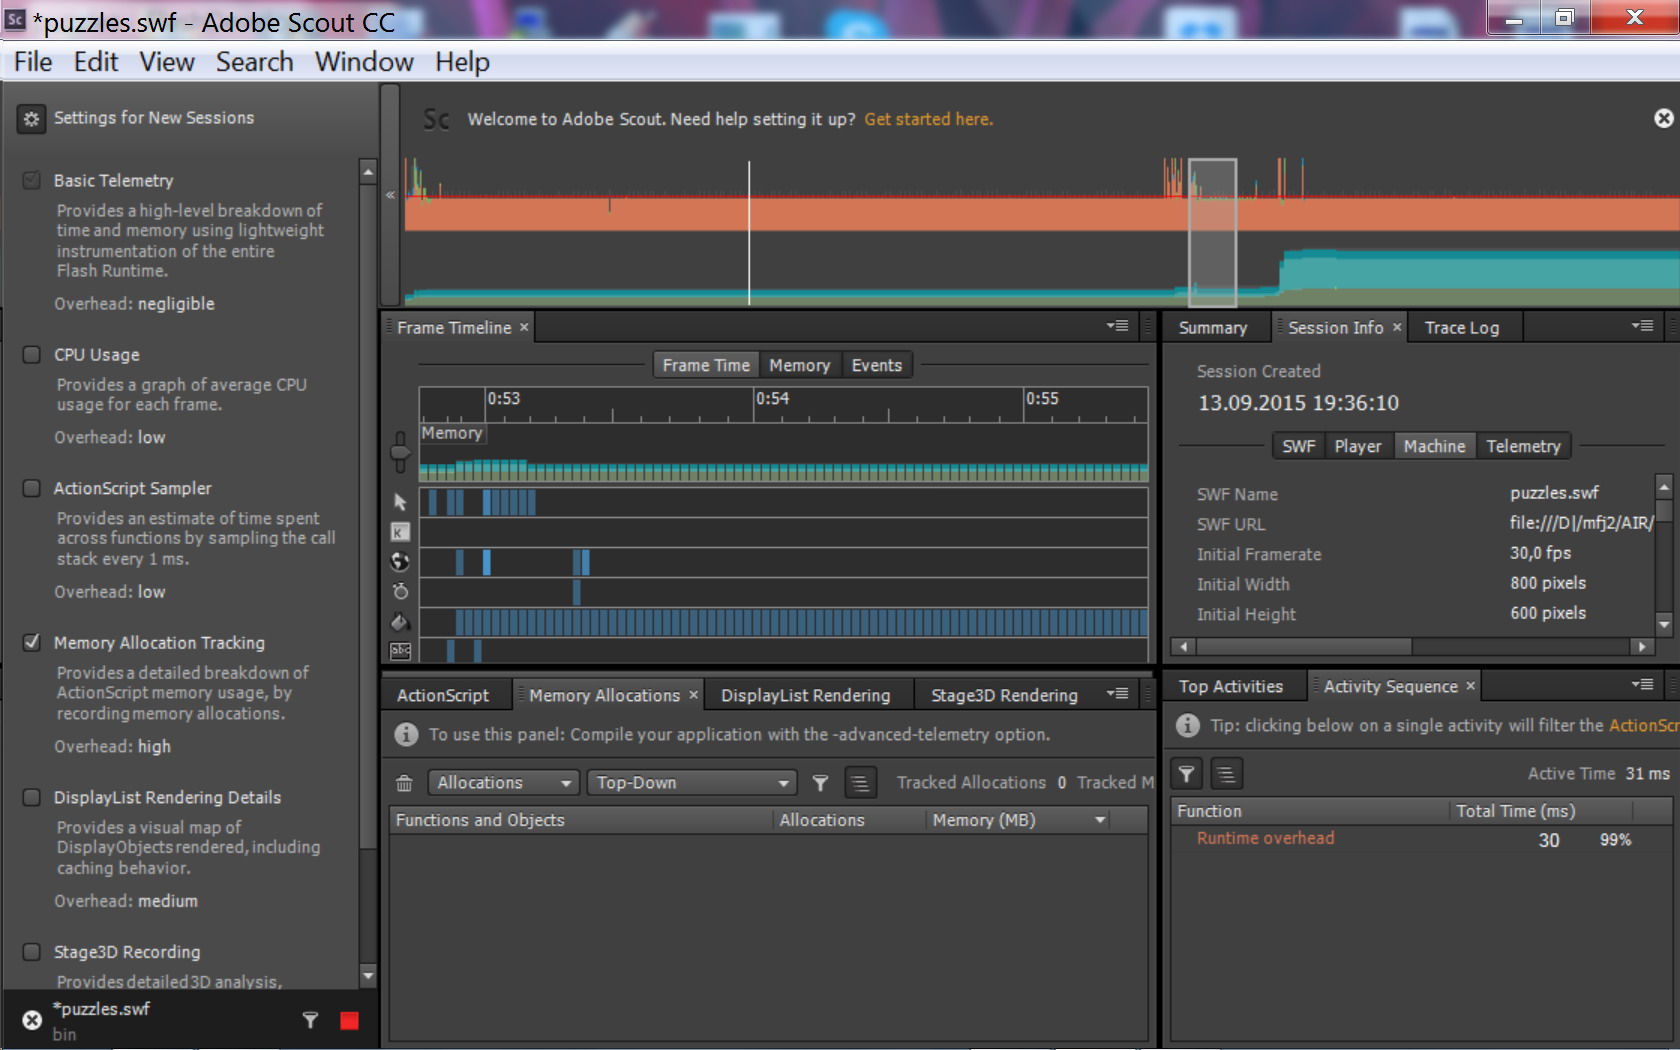The image size is (1680, 1050).
Task: Open Frame Timeline panel options menu
Action: [x=1118, y=326]
